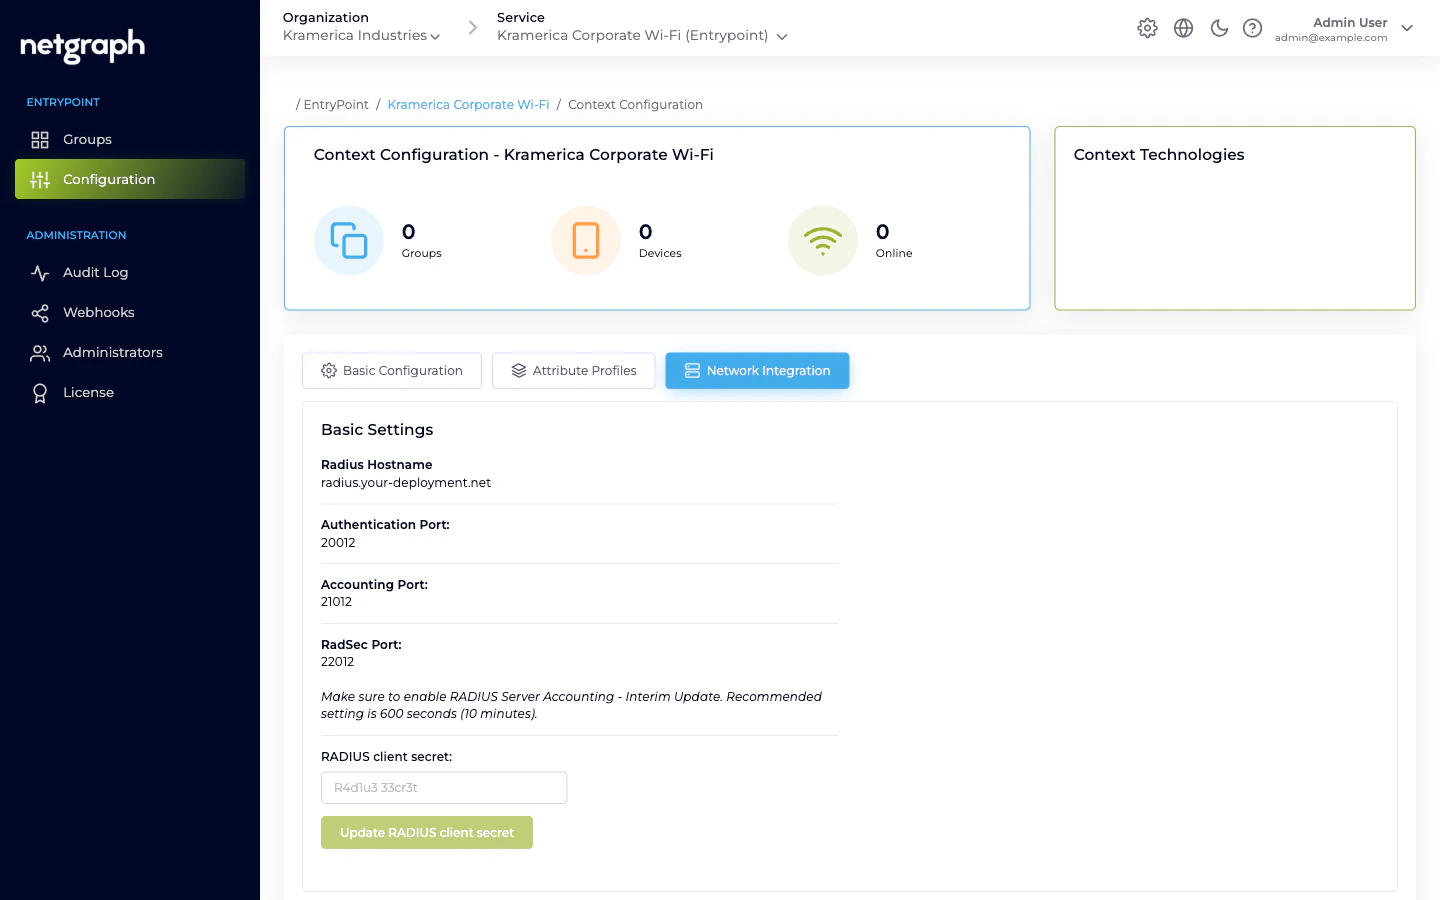Switch to the Basic Configuration tab
The image size is (1440, 900).
391,370
